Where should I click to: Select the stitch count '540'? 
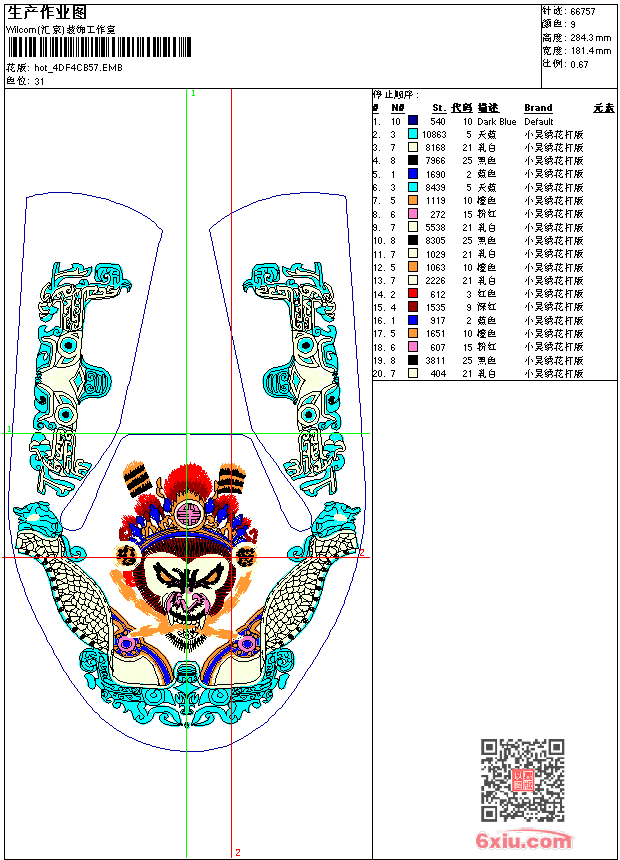437,121
